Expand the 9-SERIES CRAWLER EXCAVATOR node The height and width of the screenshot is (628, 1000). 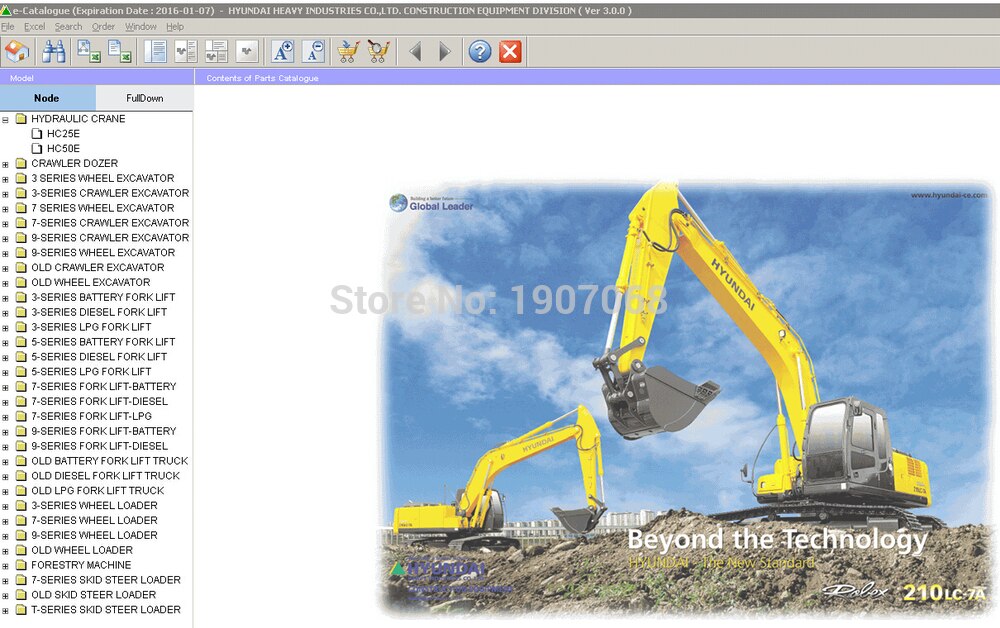coord(5,238)
